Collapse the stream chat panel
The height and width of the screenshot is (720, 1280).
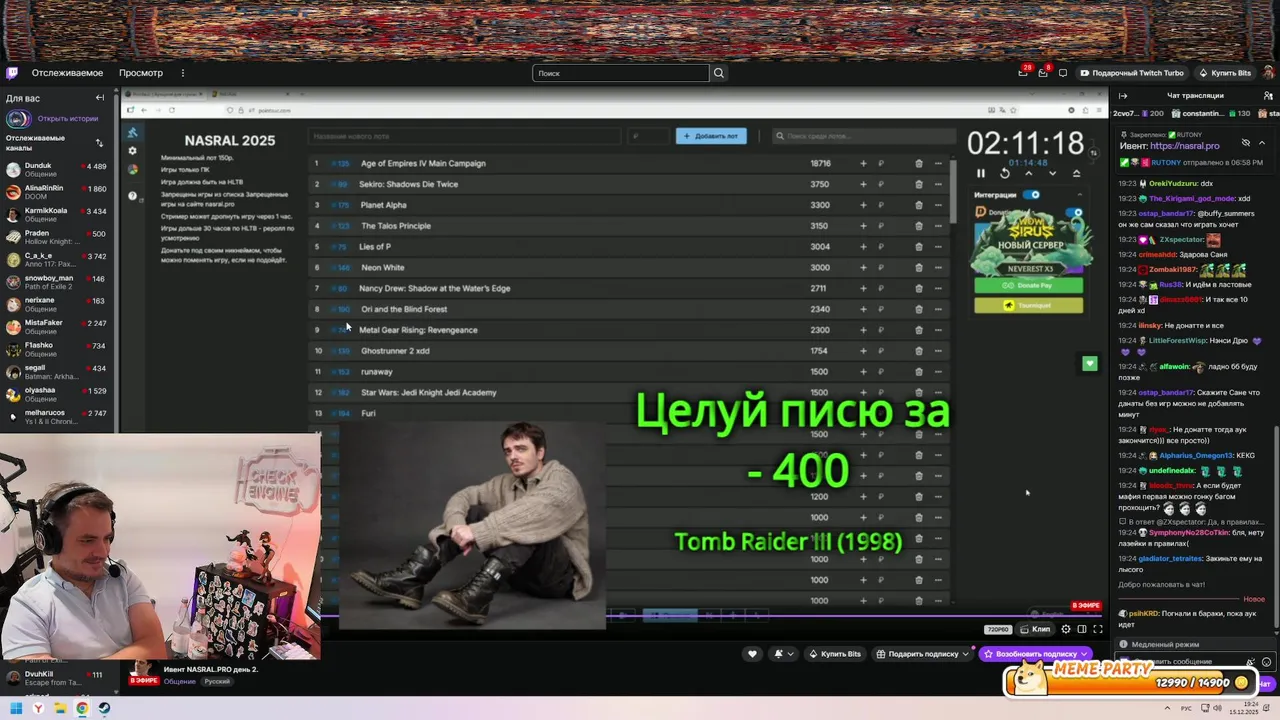(x=1123, y=96)
